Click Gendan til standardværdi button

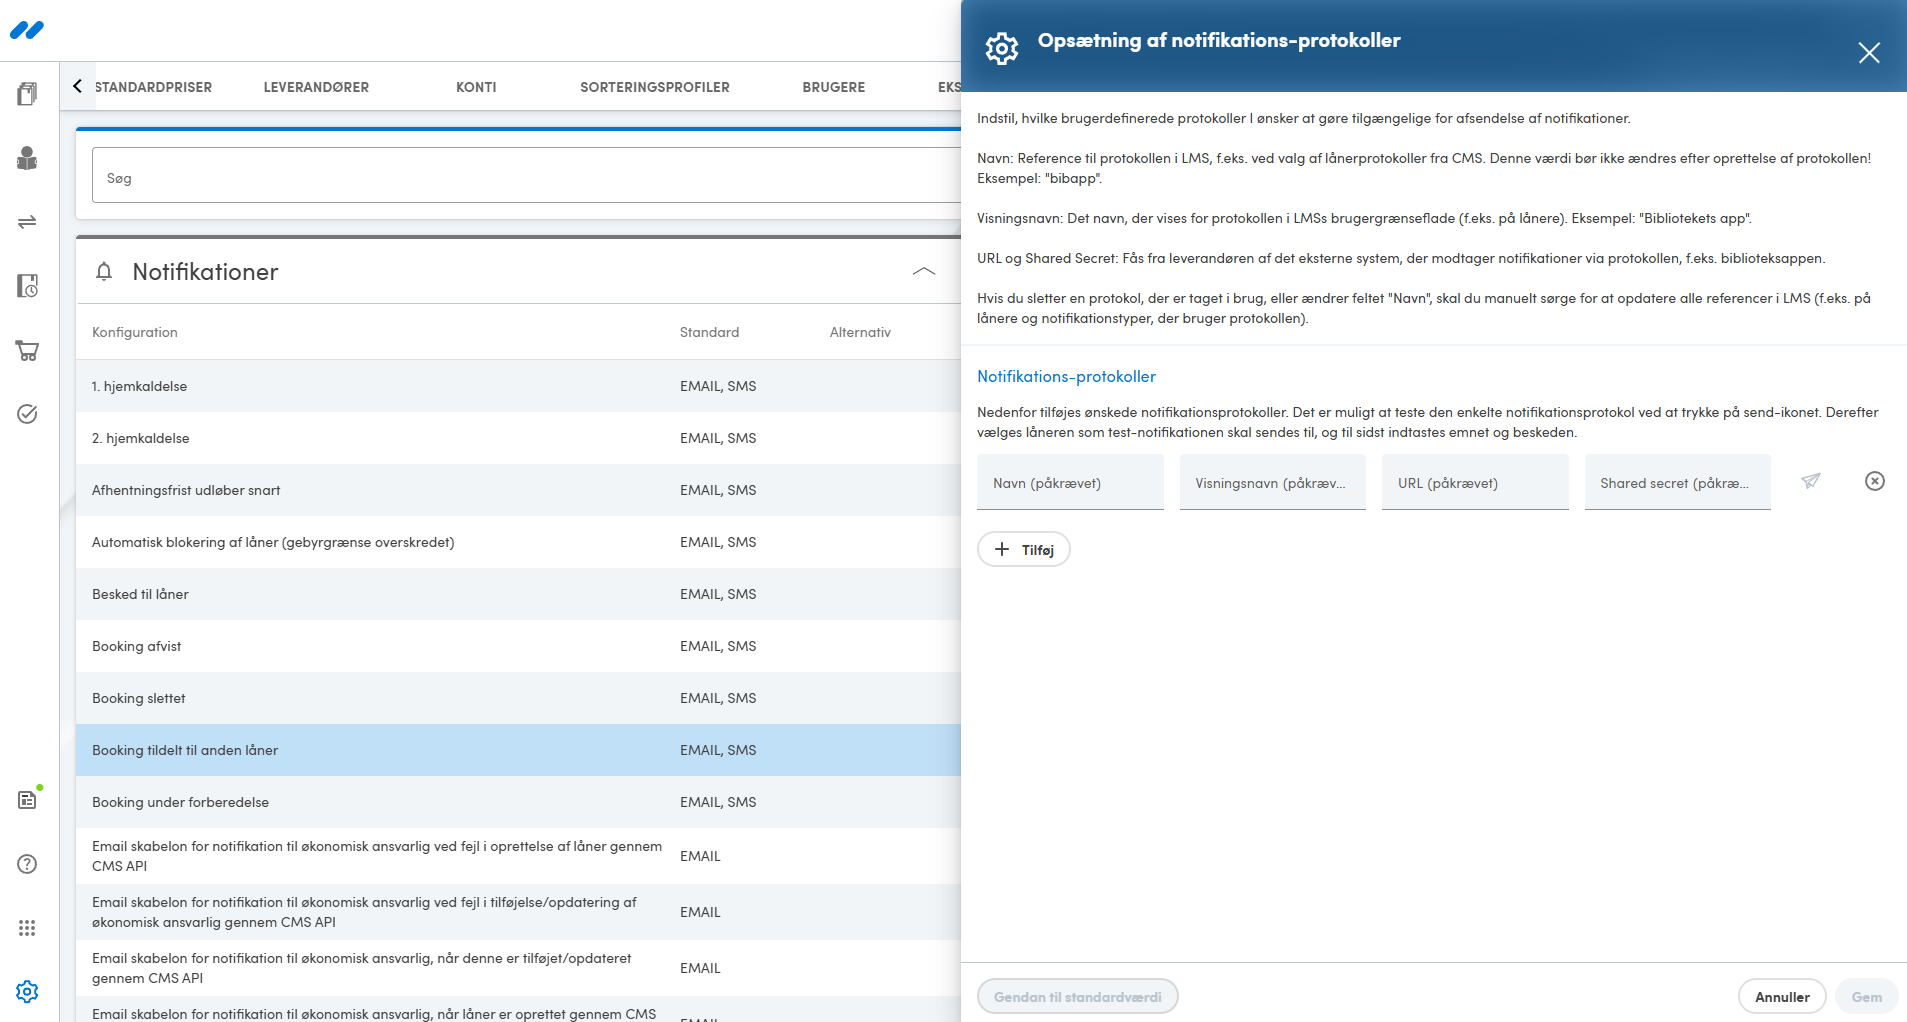[x=1077, y=997]
